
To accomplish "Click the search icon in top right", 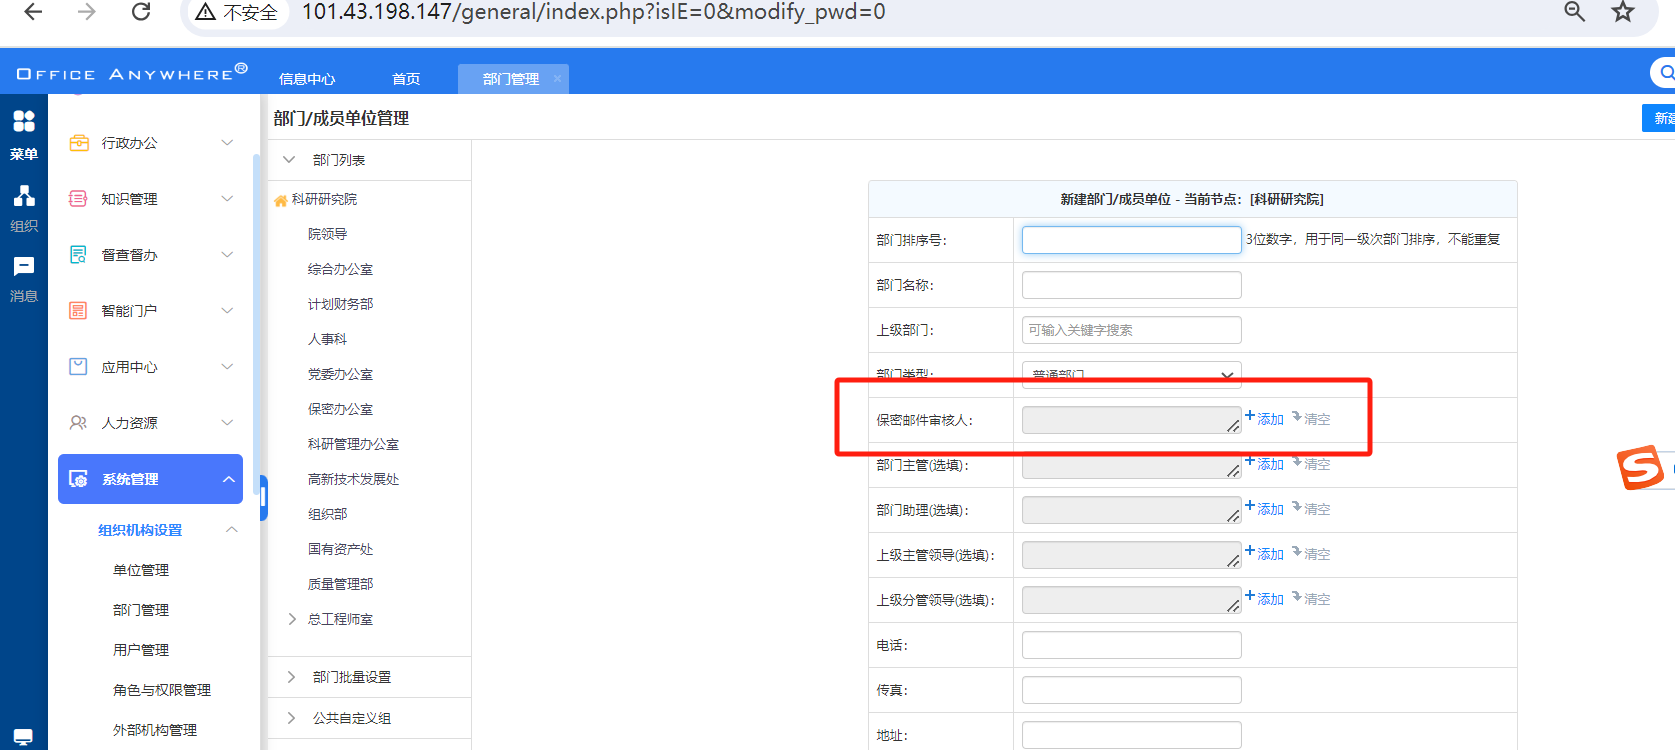I will (1665, 72).
